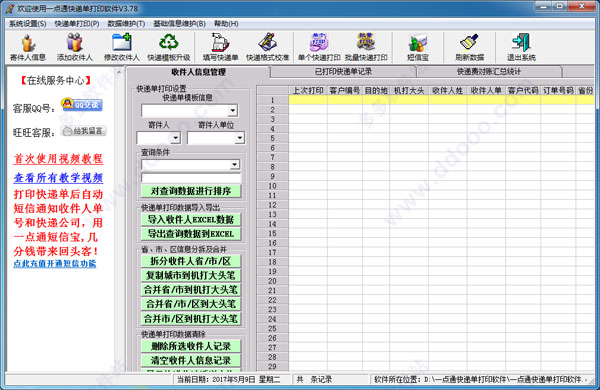
Task: Click the query text input field
Action: [x=191, y=178]
